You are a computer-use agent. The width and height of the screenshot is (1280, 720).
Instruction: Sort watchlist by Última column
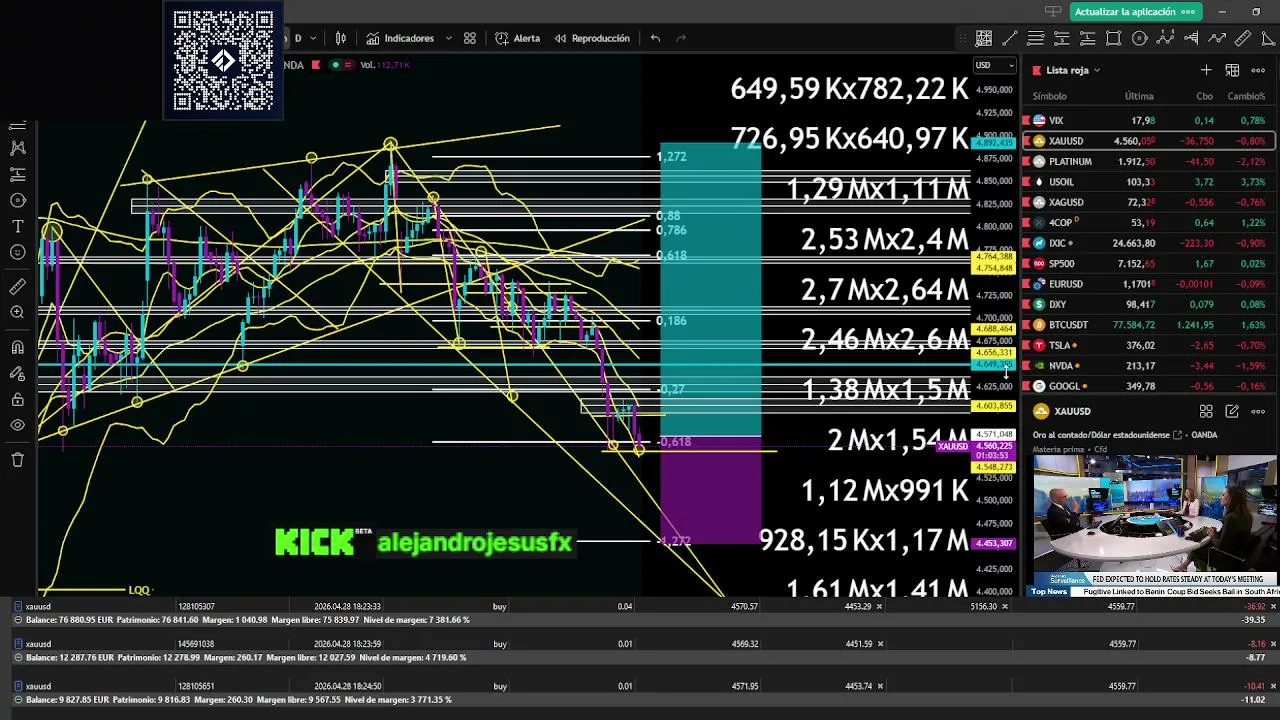pyautogui.click(x=1139, y=96)
